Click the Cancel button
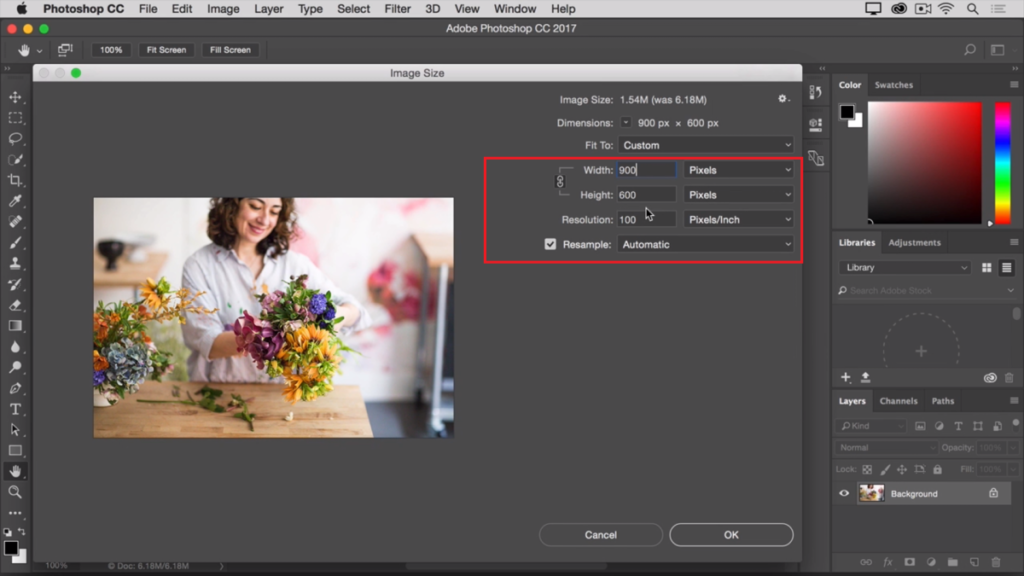 click(600, 535)
